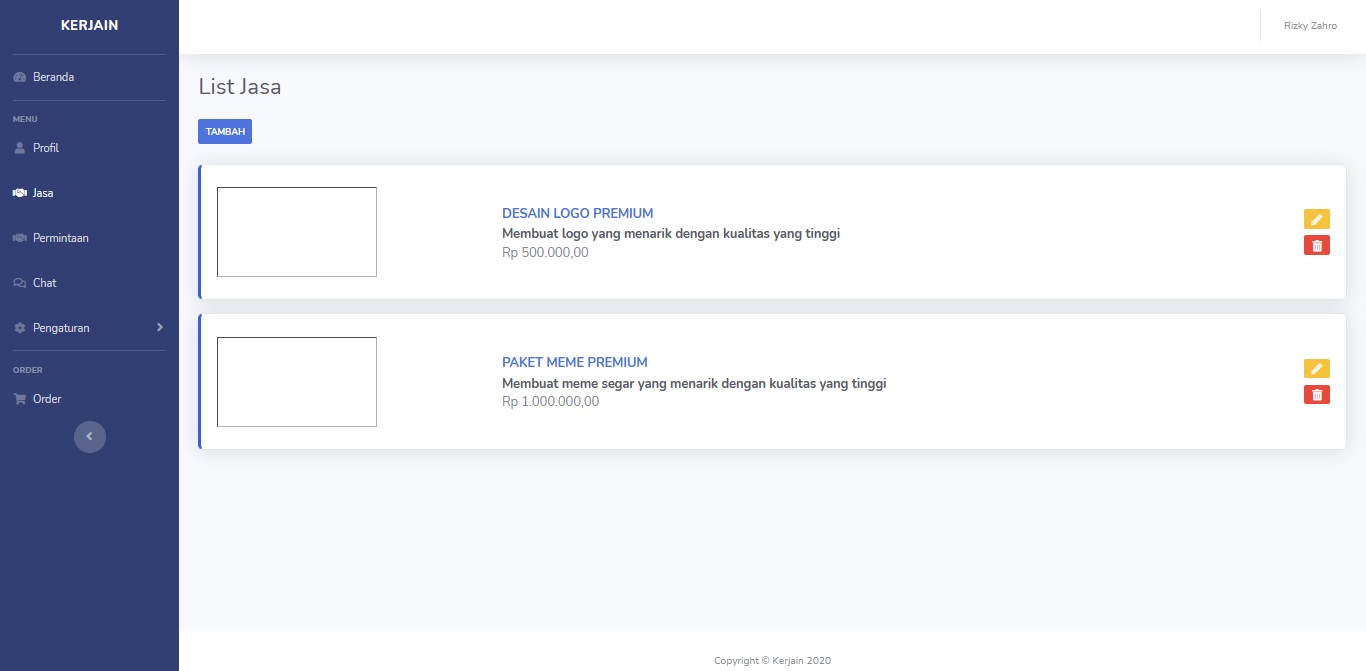Open the PAKET MEME PREMIUM title link
This screenshot has width=1366, height=671.
(574, 362)
